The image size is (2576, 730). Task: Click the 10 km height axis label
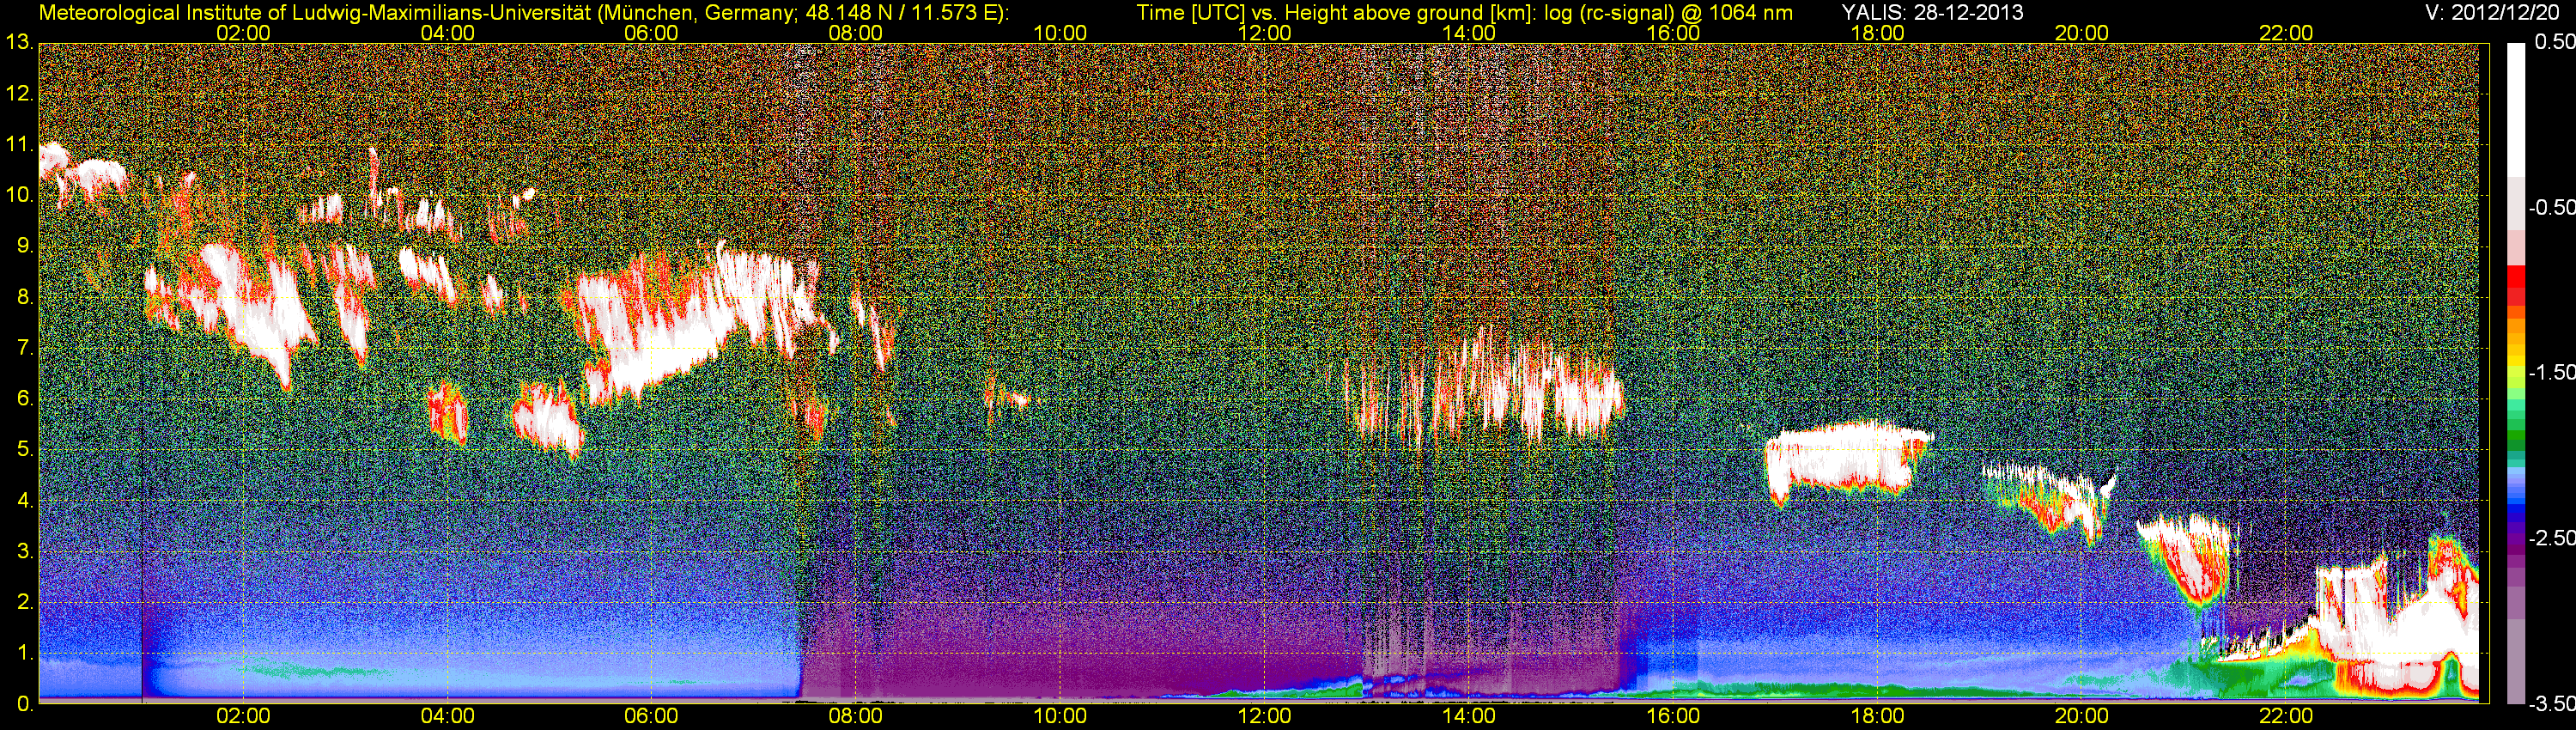[19, 195]
